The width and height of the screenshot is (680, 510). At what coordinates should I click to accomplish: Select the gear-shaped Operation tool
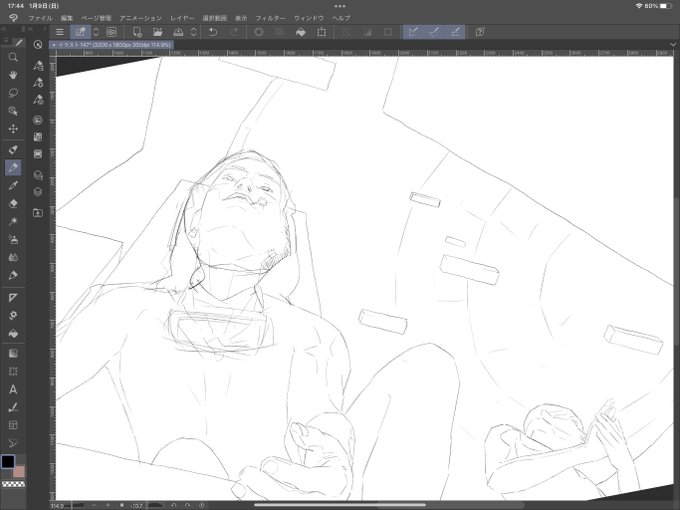click(13, 315)
